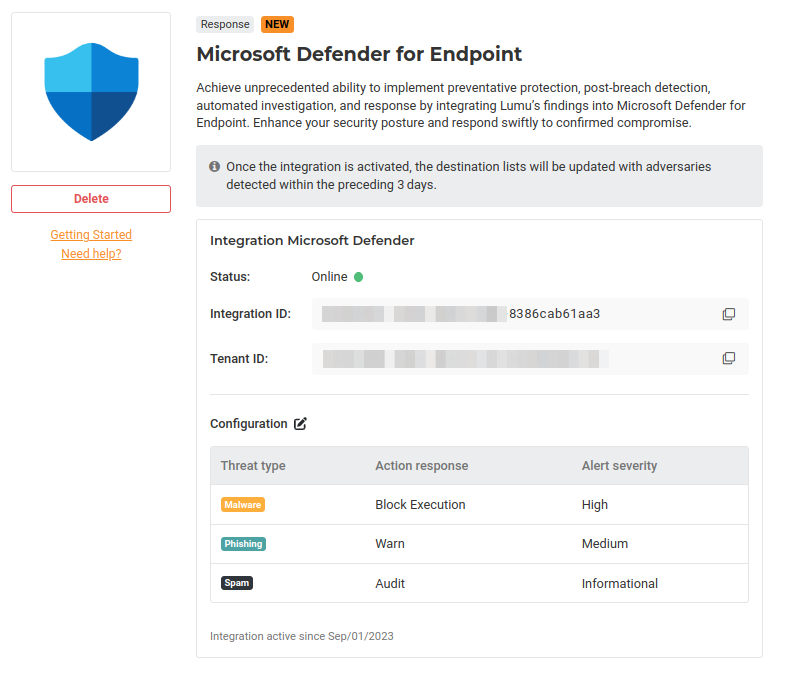This screenshot has height=678, width=794.
Task: Click the Malware threat type badge
Action: 243,505
